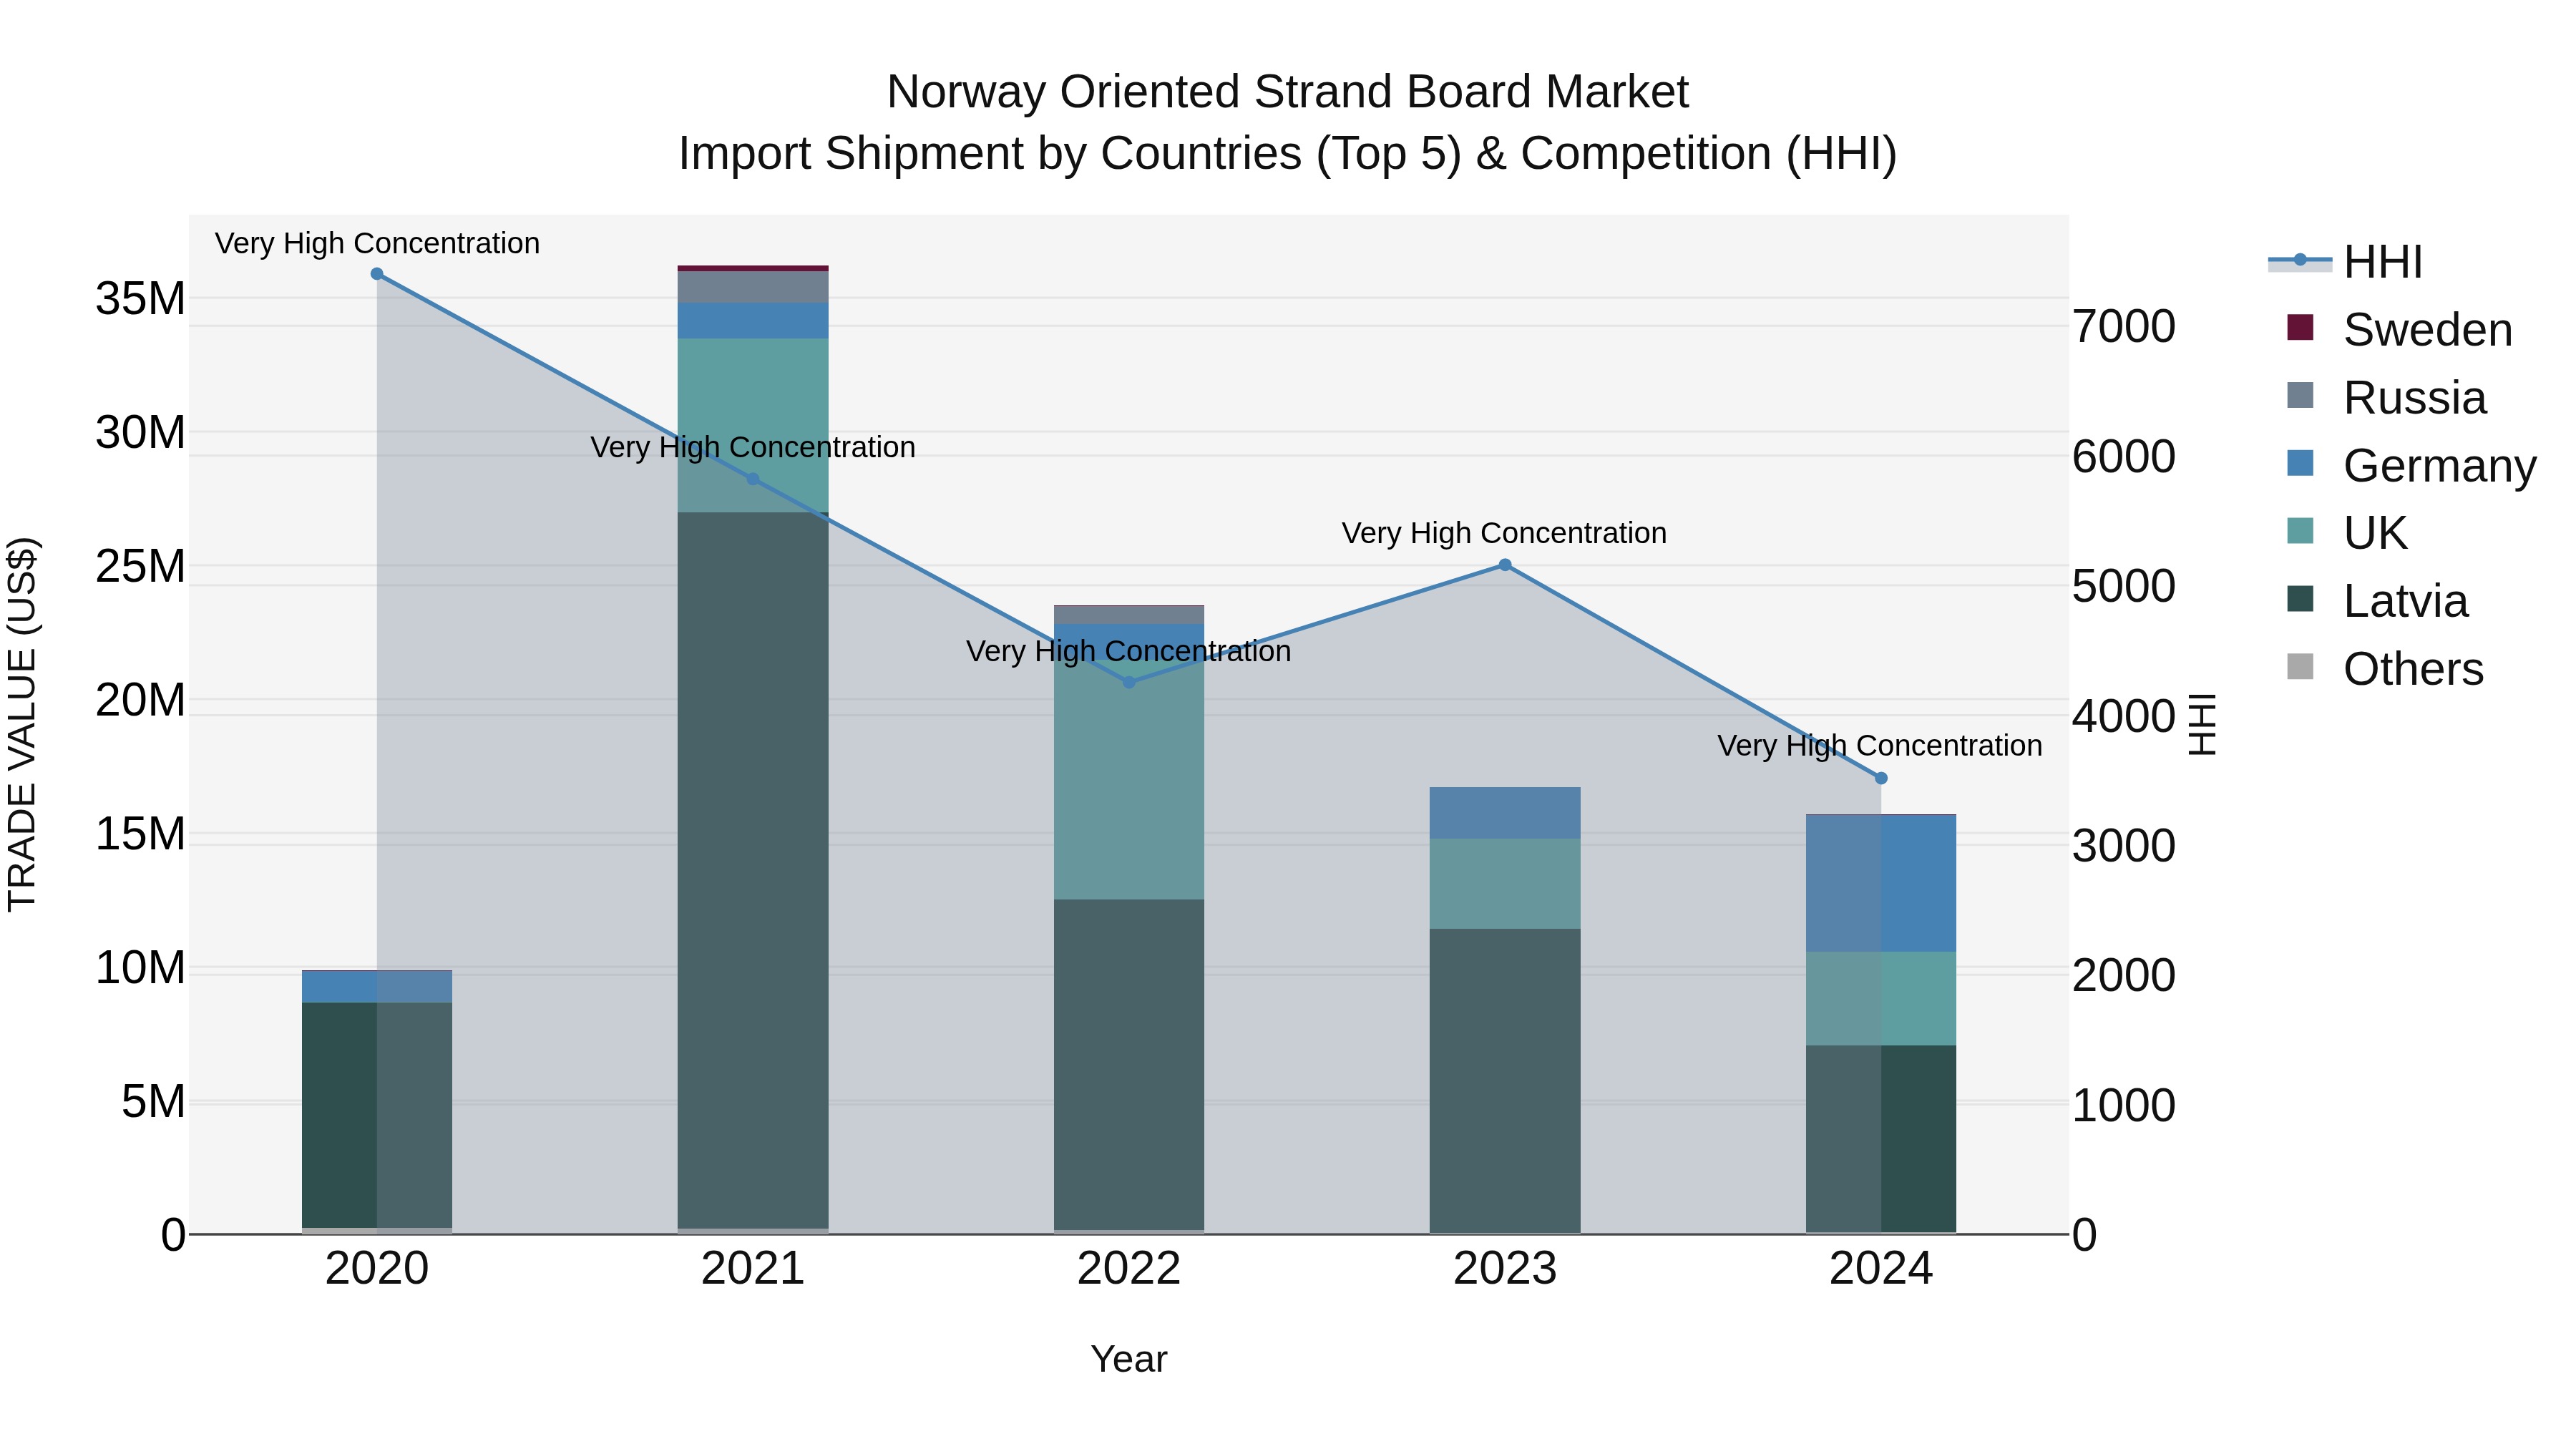2576x1449 pixels.
Task: Click the 5M left axis tick label
Action: click(x=153, y=1101)
